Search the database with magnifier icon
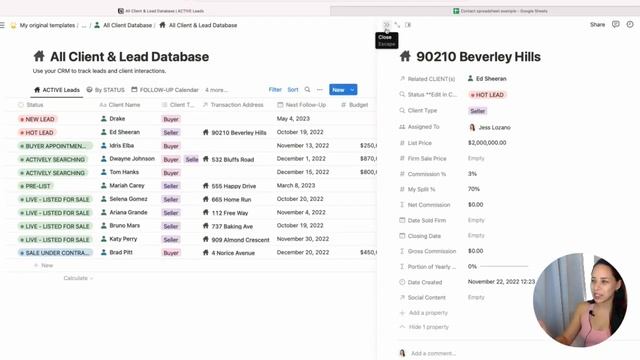Screen dimensions: 640x360 (307, 89)
